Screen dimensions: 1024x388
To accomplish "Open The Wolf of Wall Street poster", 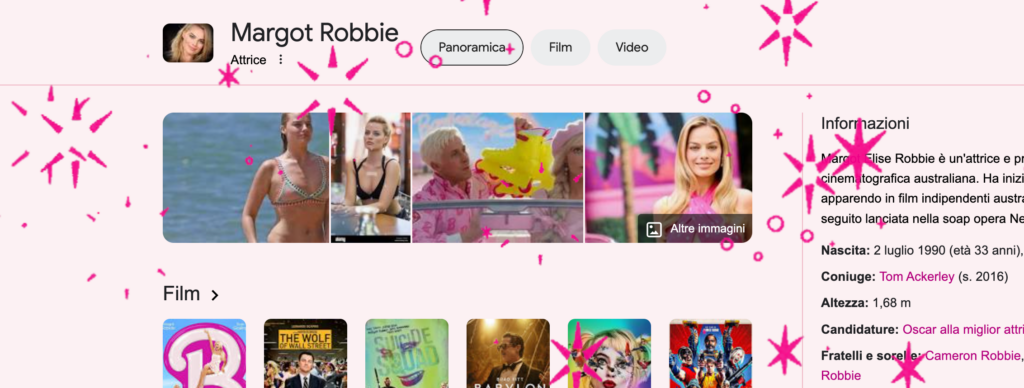I will coord(306,353).
